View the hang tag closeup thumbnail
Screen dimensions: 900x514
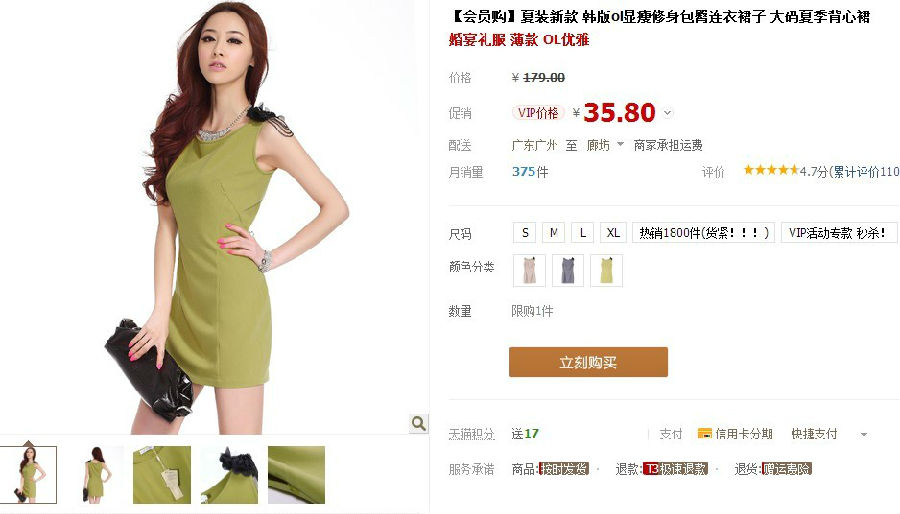pos(162,474)
